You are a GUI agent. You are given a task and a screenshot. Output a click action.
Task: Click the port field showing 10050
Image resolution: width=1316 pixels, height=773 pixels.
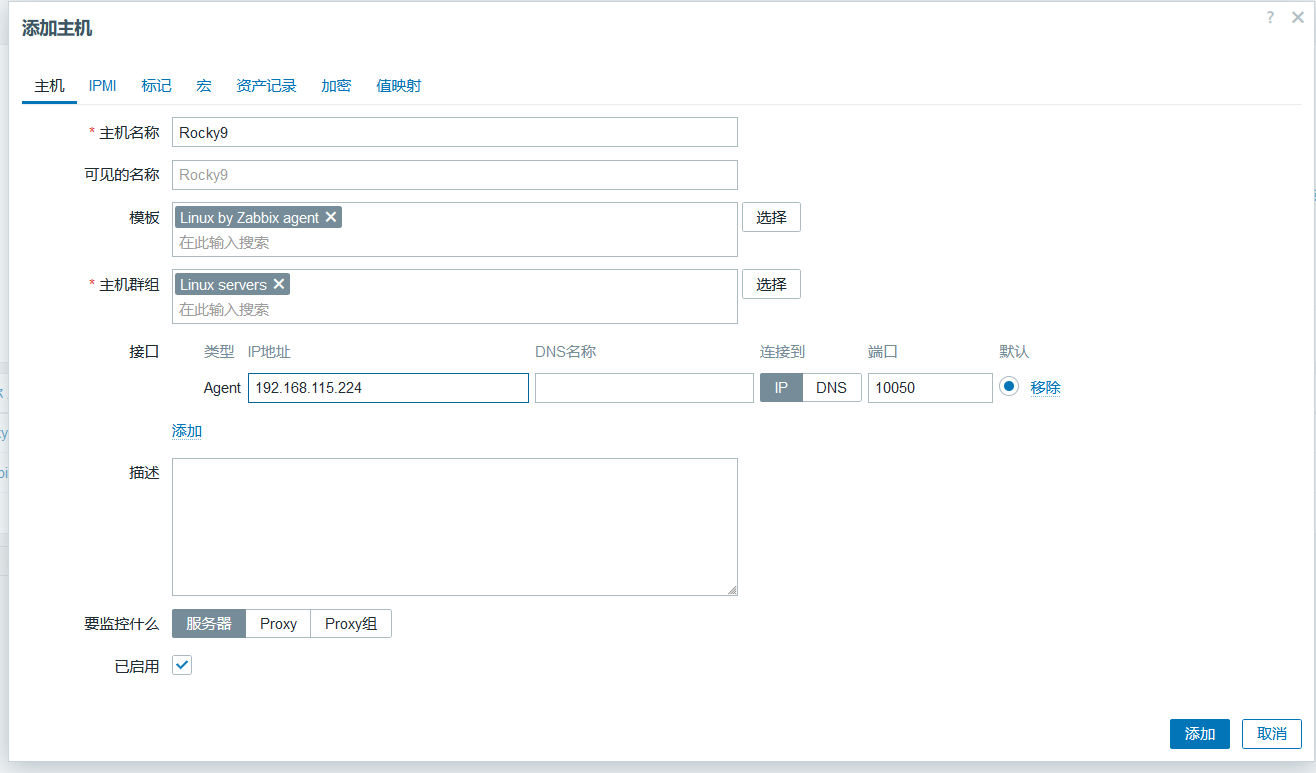[930, 388]
